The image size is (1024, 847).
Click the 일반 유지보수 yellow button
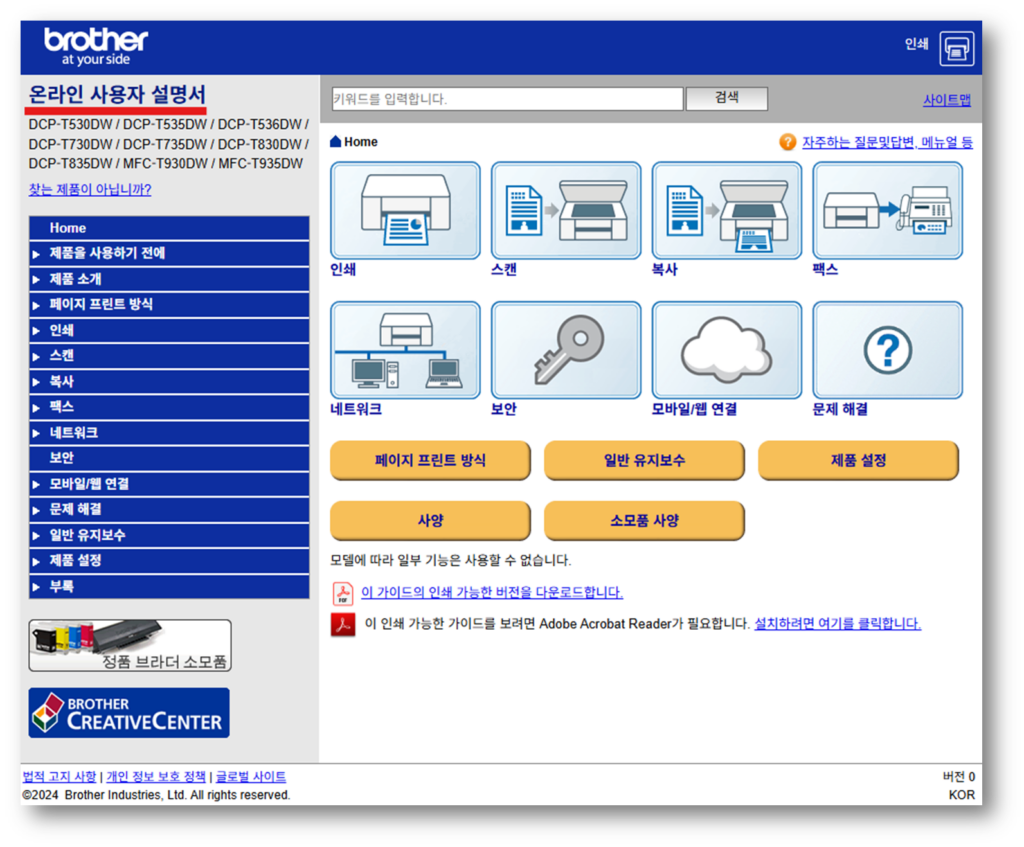click(x=645, y=460)
